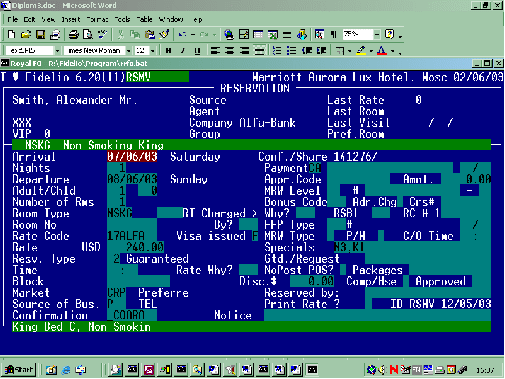The image size is (505, 379).
Task: Click the Decrease Indent icon
Action: point(307,50)
